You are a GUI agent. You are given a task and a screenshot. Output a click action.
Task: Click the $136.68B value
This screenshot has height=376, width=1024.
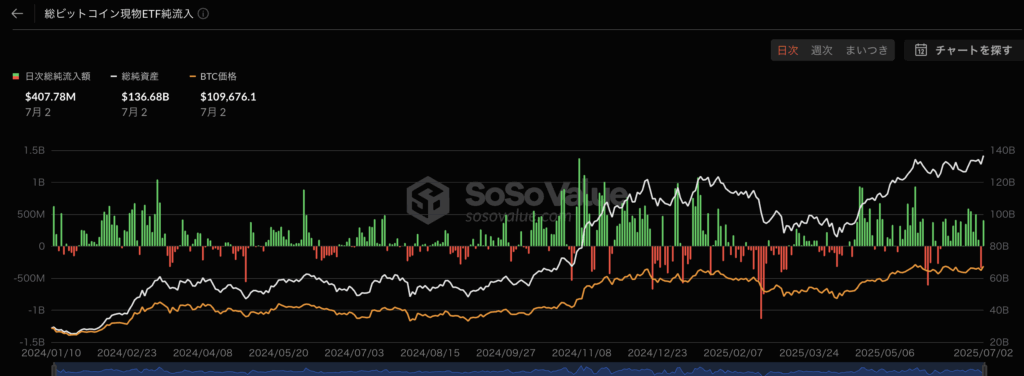tap(146, 97)
